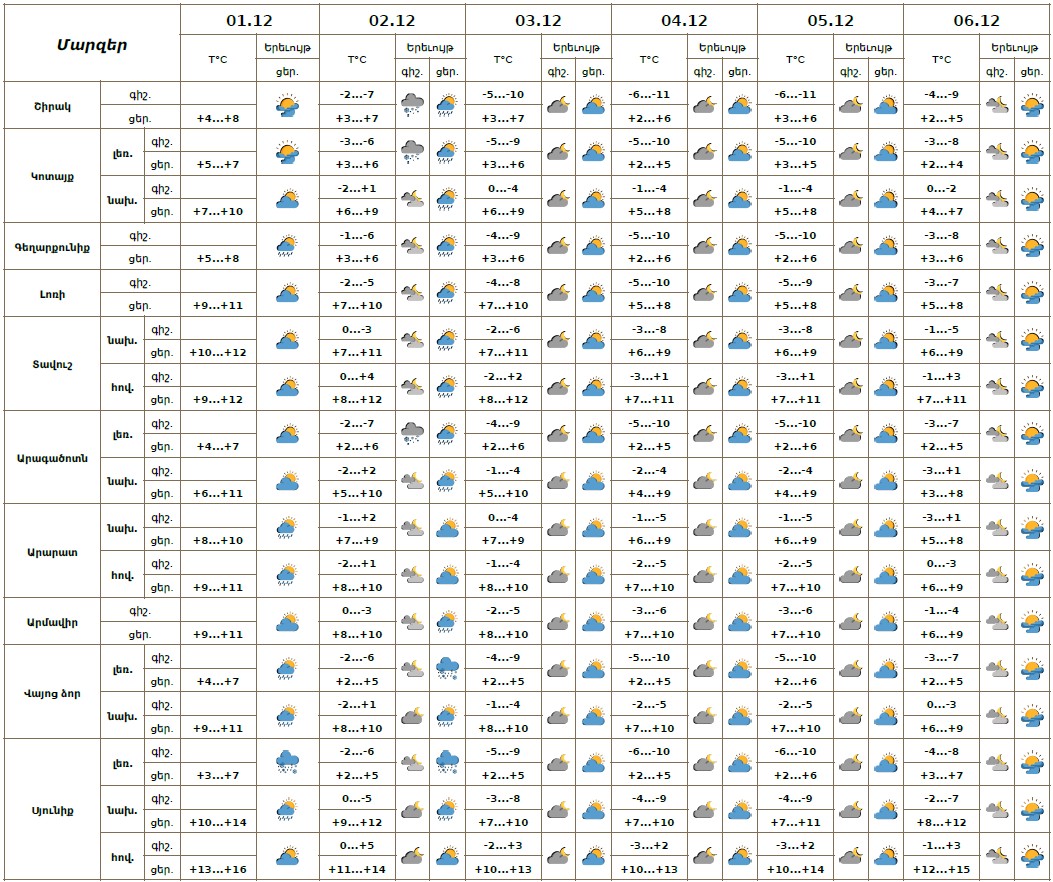Click the +13...+16 temperature cell
This screenshot has height=882, width=1053.
pyautogui.click(x=217, y=869)
